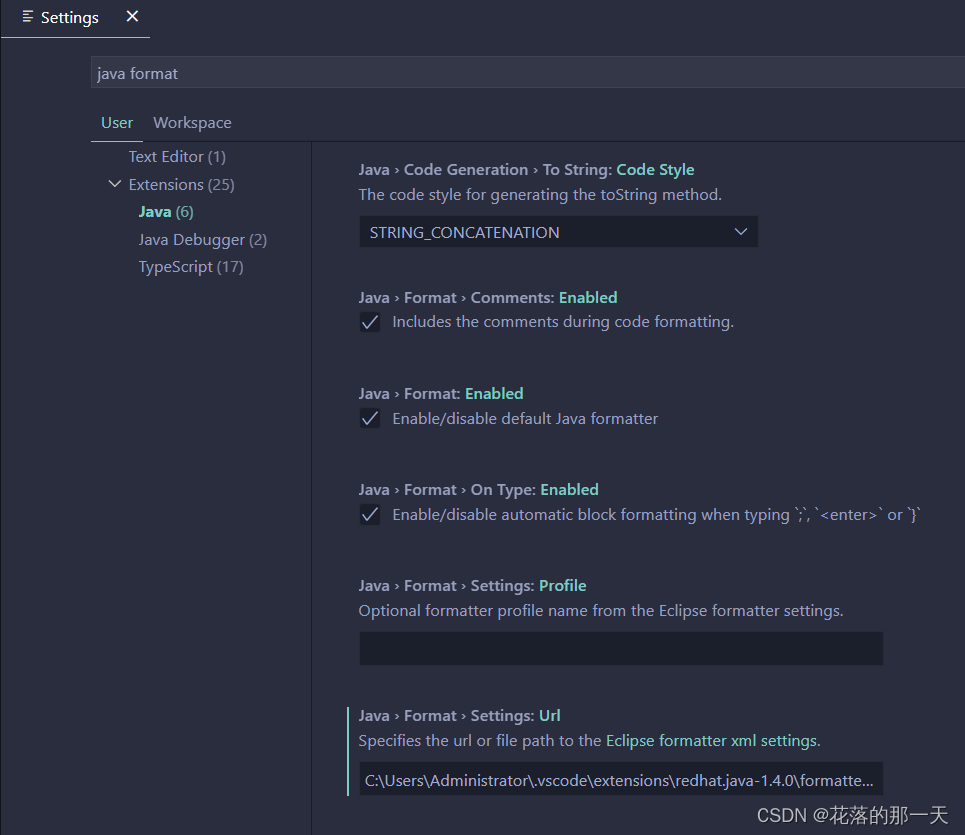Switch to the User settings tab
Viewport: 965px width, 835px height.
click(117, 122)
